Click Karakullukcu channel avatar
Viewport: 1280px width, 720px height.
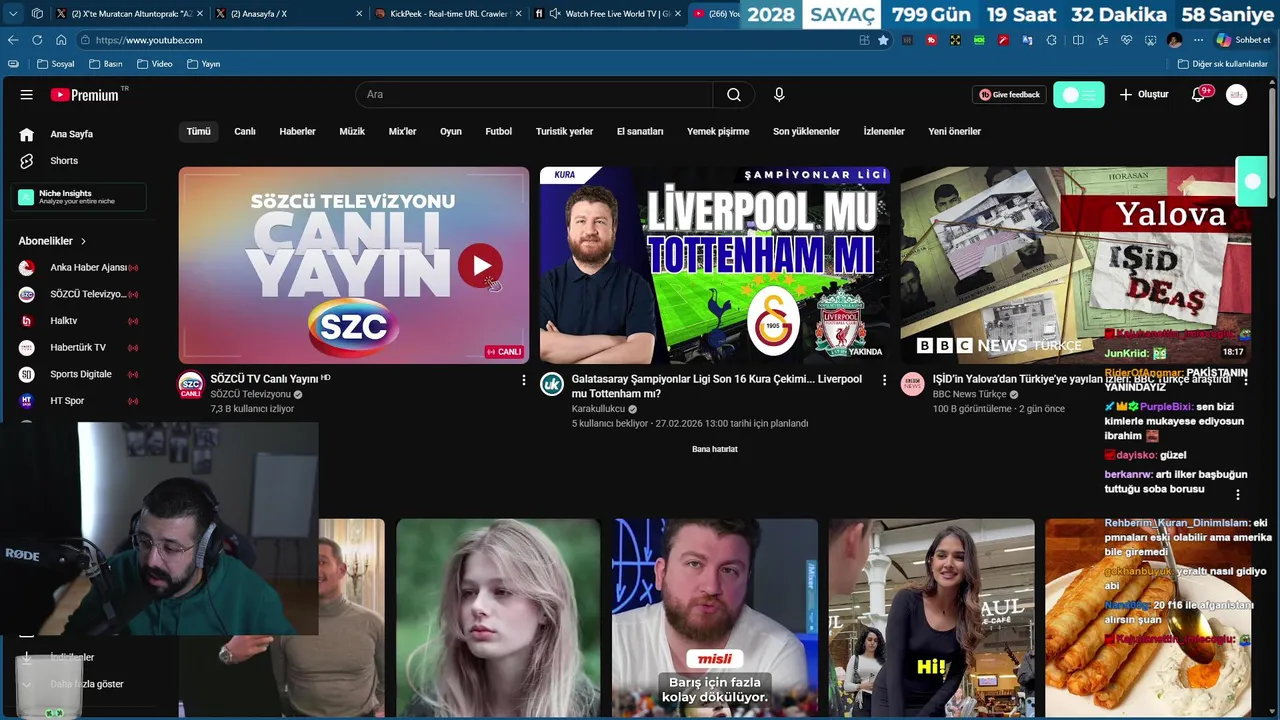coord(552,384)
